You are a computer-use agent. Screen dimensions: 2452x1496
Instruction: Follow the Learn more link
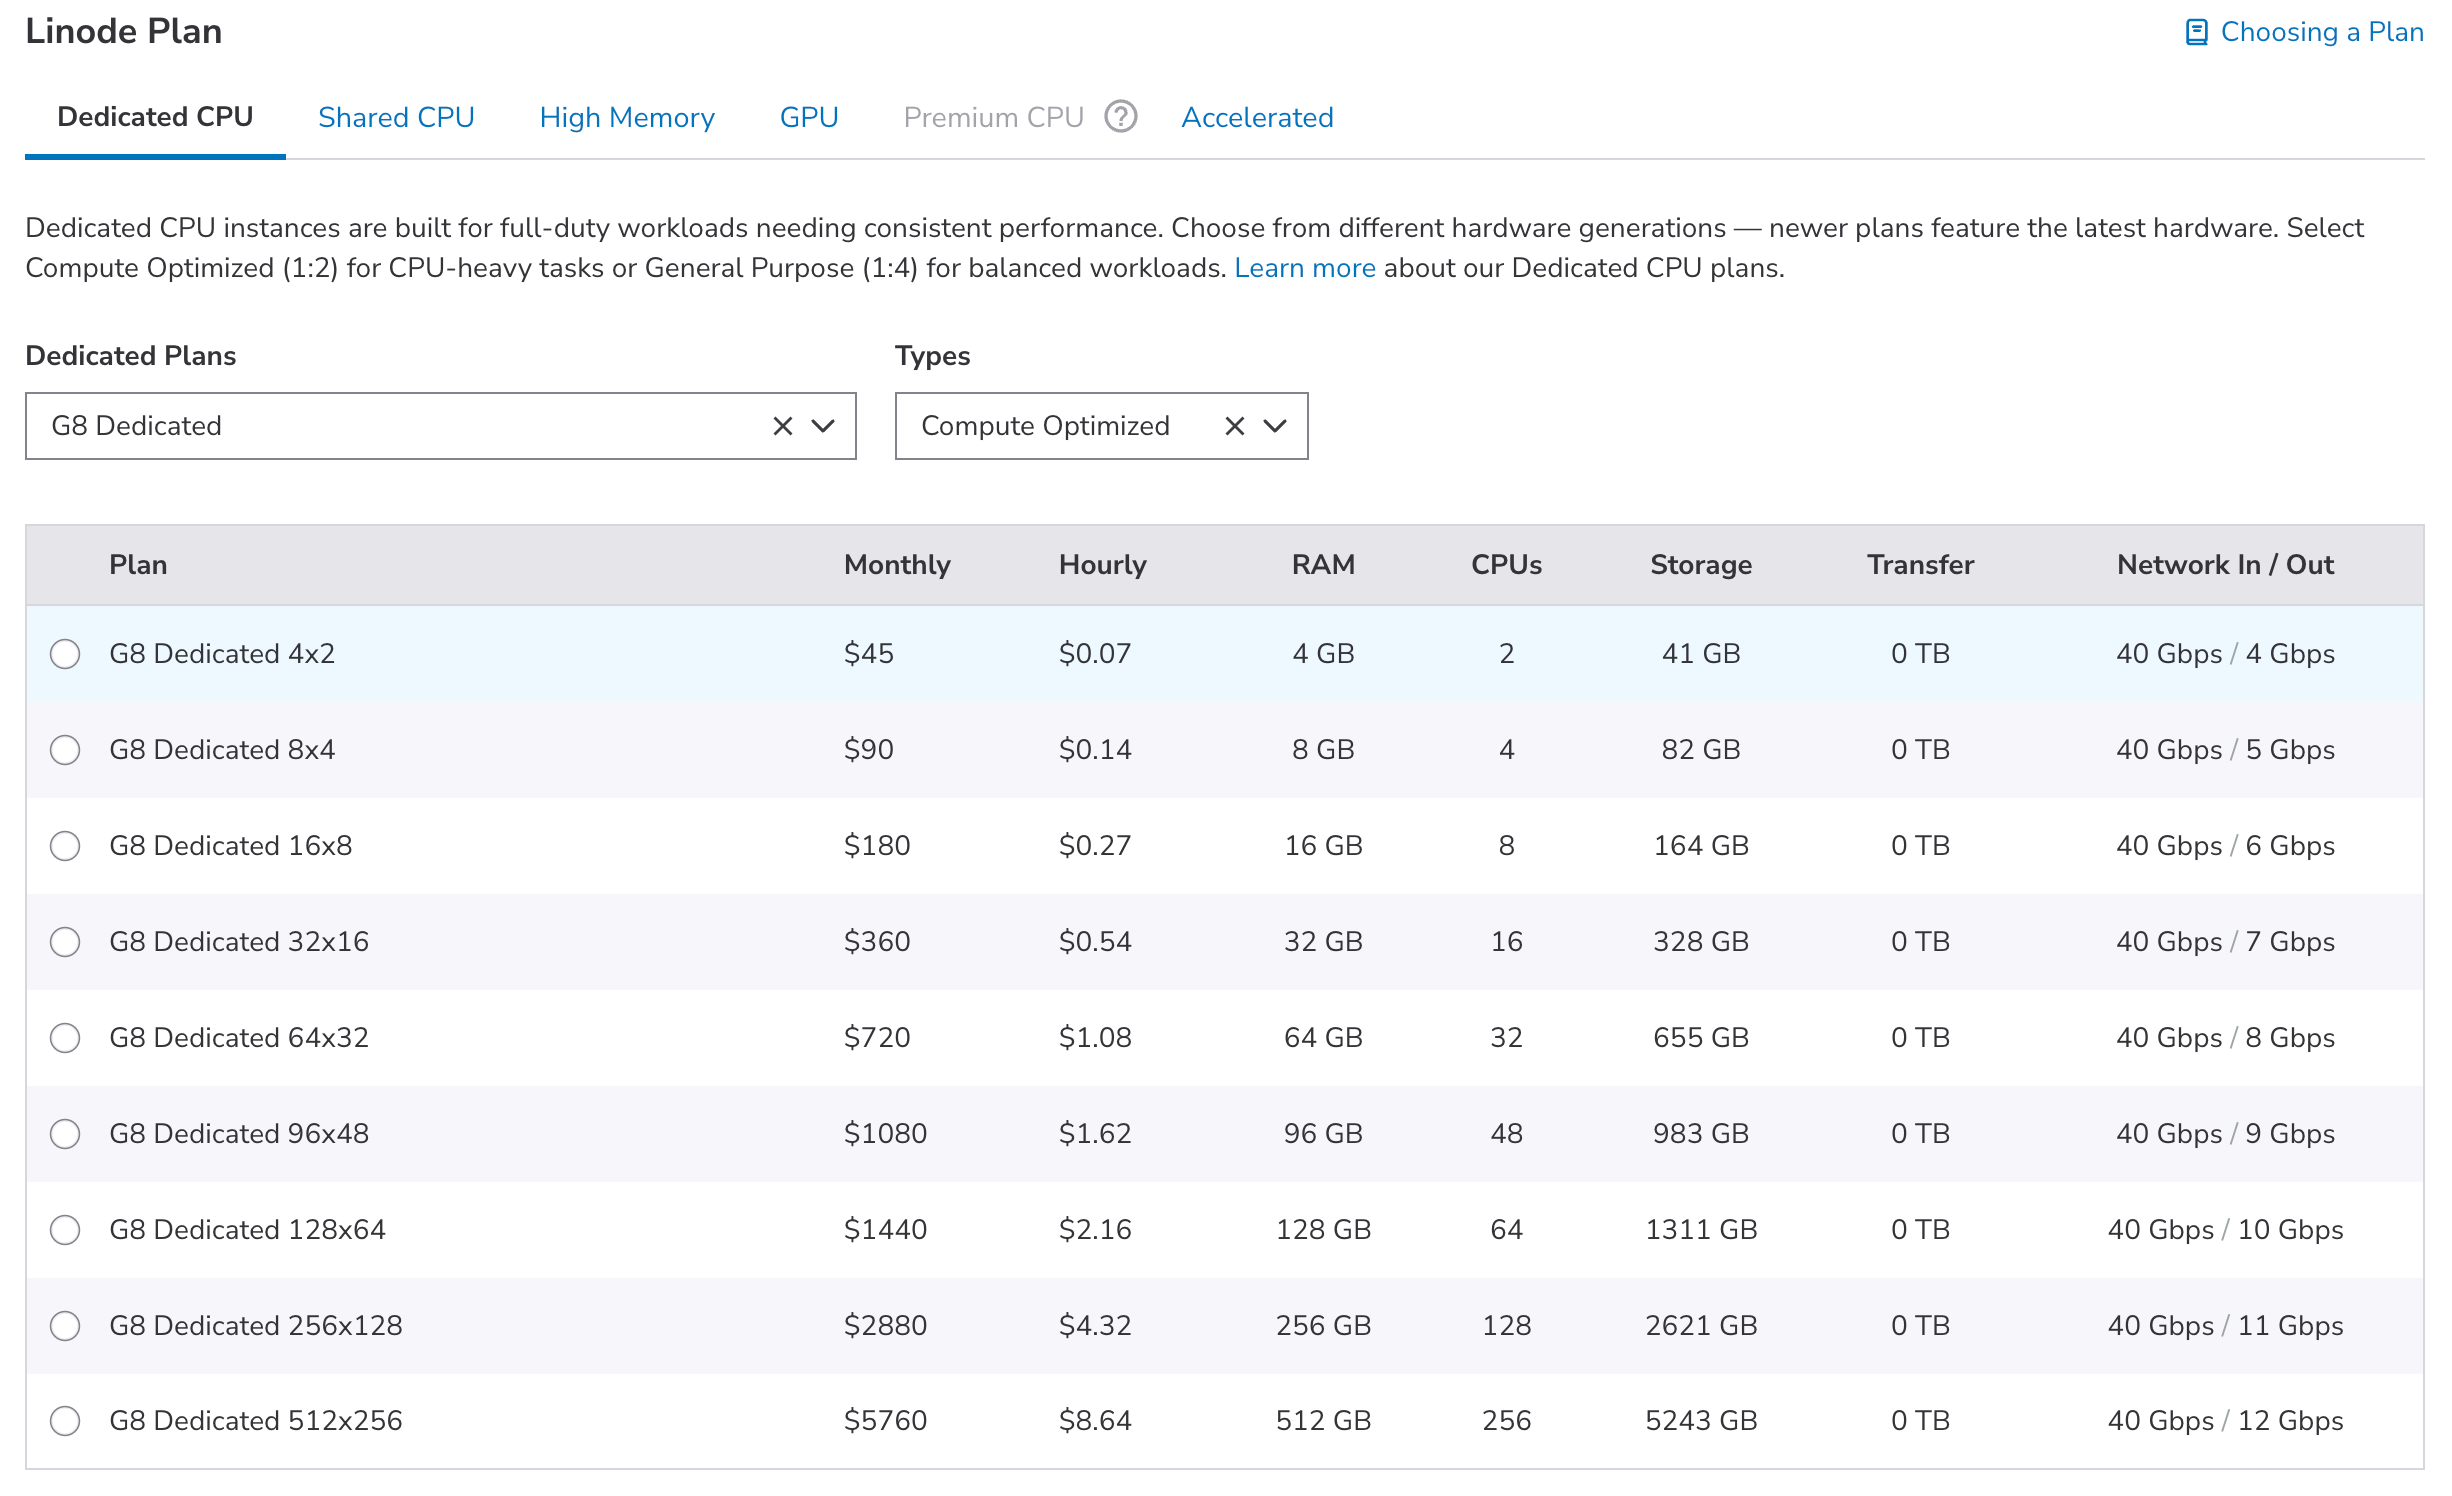pyautogui.click(x=1305, y=268)
